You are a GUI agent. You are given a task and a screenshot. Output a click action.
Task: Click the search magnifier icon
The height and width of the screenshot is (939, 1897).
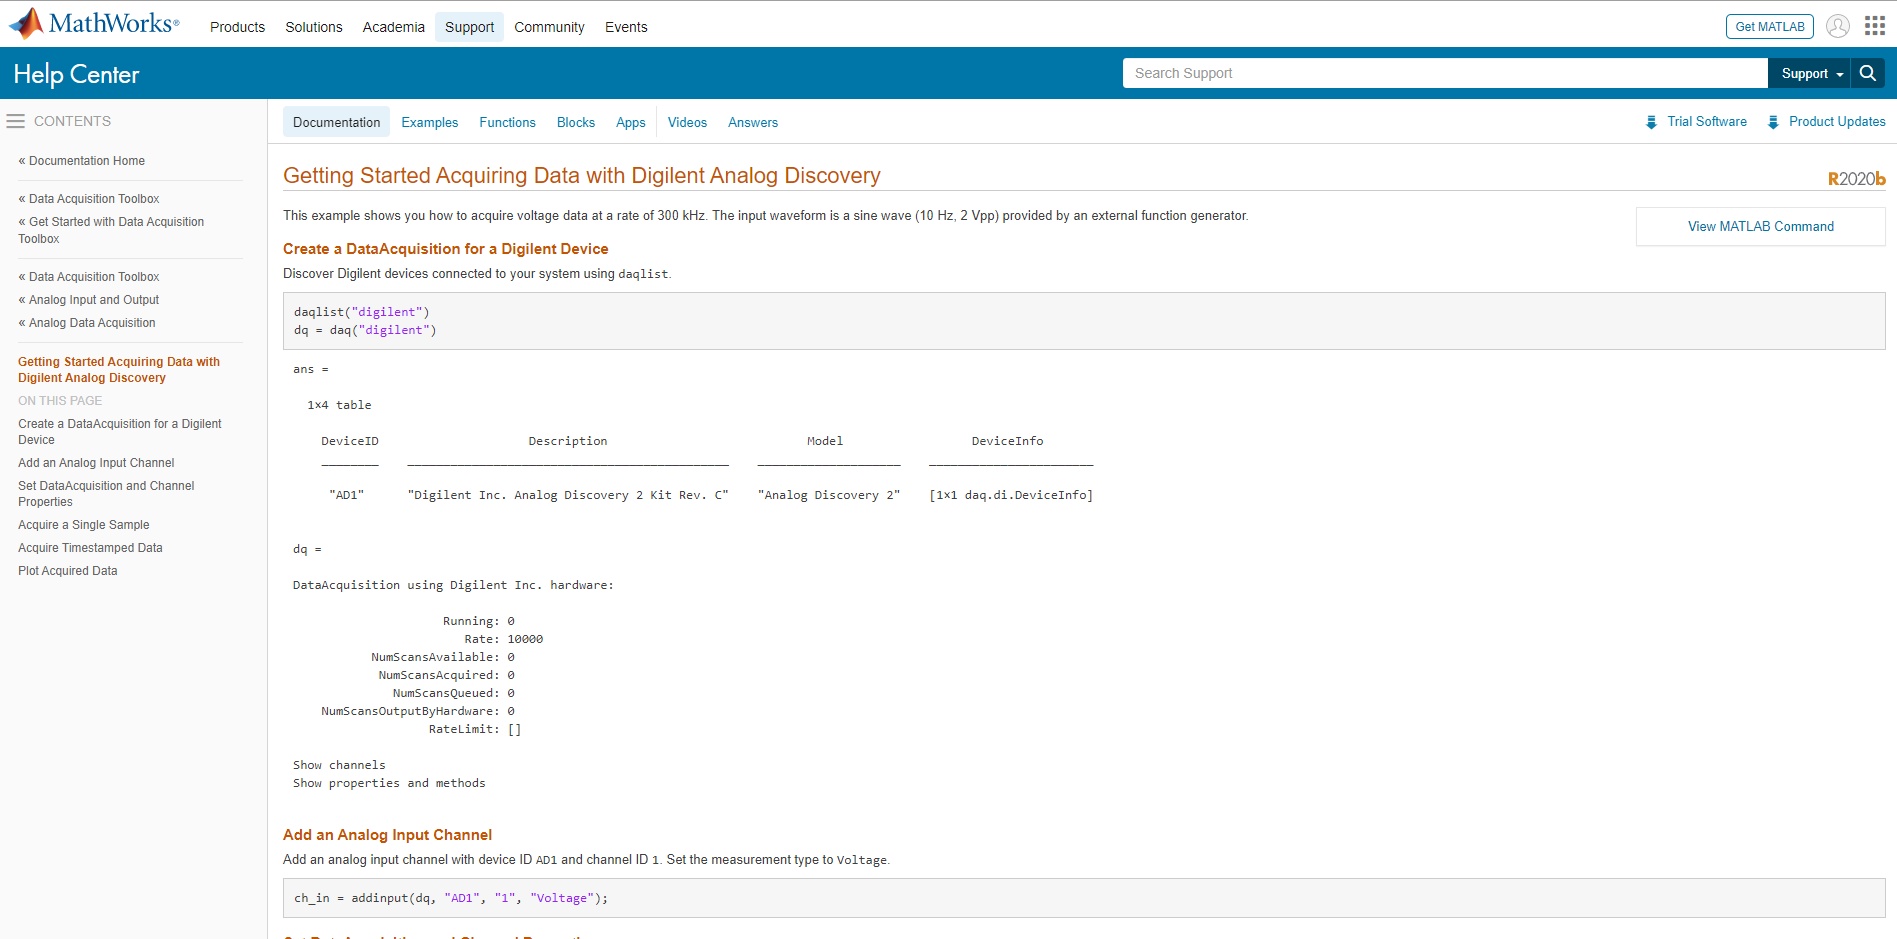point(1867,73)
